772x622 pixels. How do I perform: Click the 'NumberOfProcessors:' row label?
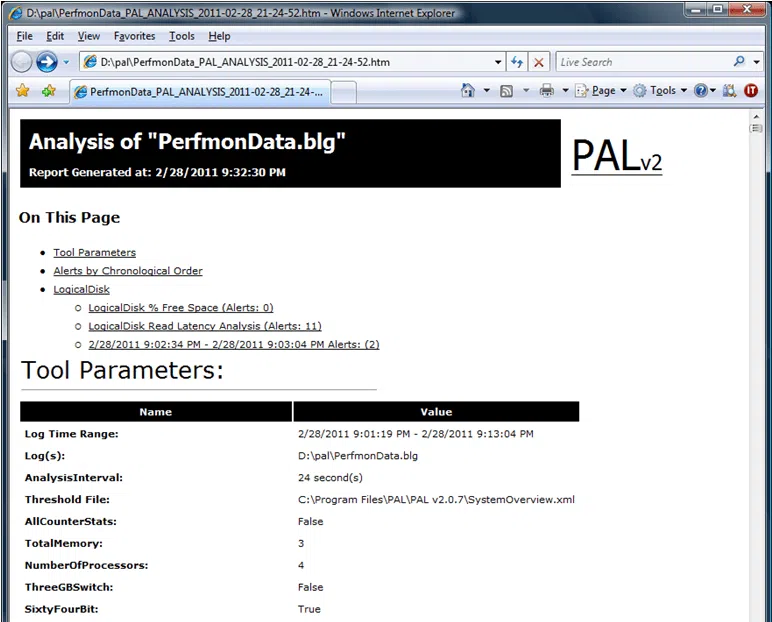(87, 565)
